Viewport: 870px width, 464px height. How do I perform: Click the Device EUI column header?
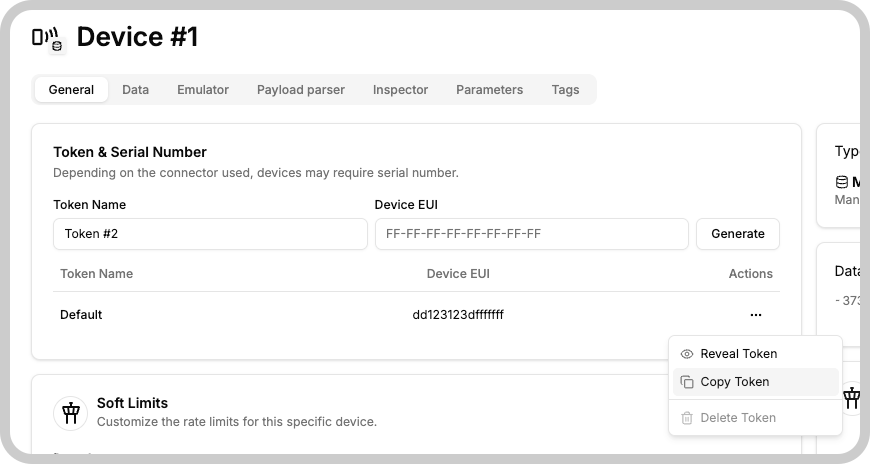coord(458,274)
